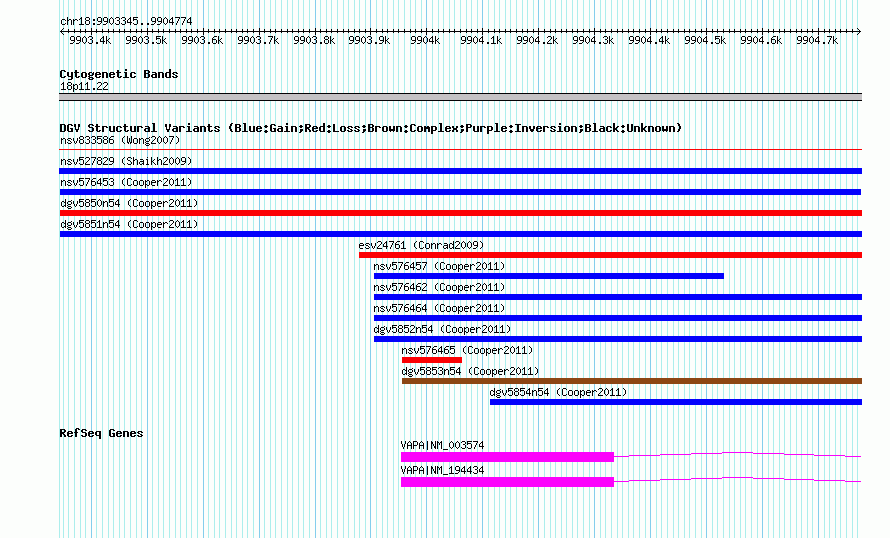Screen dimensions: 890x538
Task: Click the 9903.5k ruler tick label
Action: pos(146,40)
